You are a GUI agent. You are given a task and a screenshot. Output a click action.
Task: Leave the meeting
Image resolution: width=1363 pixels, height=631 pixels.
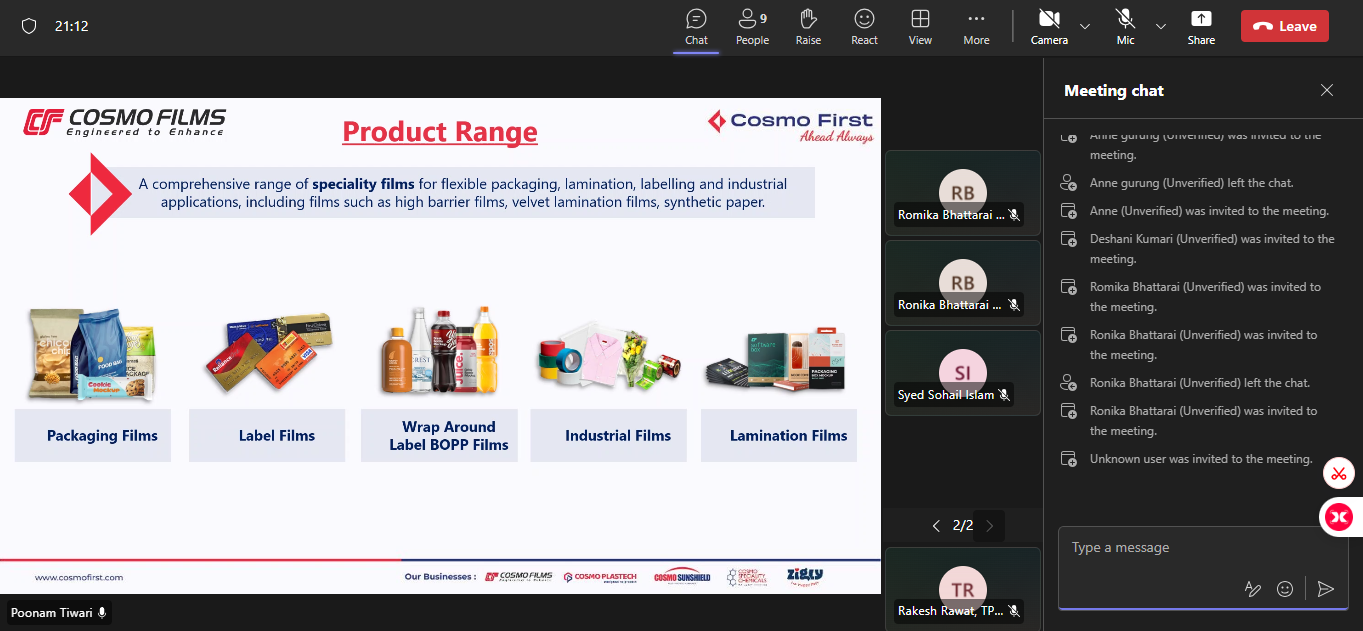click(x=1285, y=26)
